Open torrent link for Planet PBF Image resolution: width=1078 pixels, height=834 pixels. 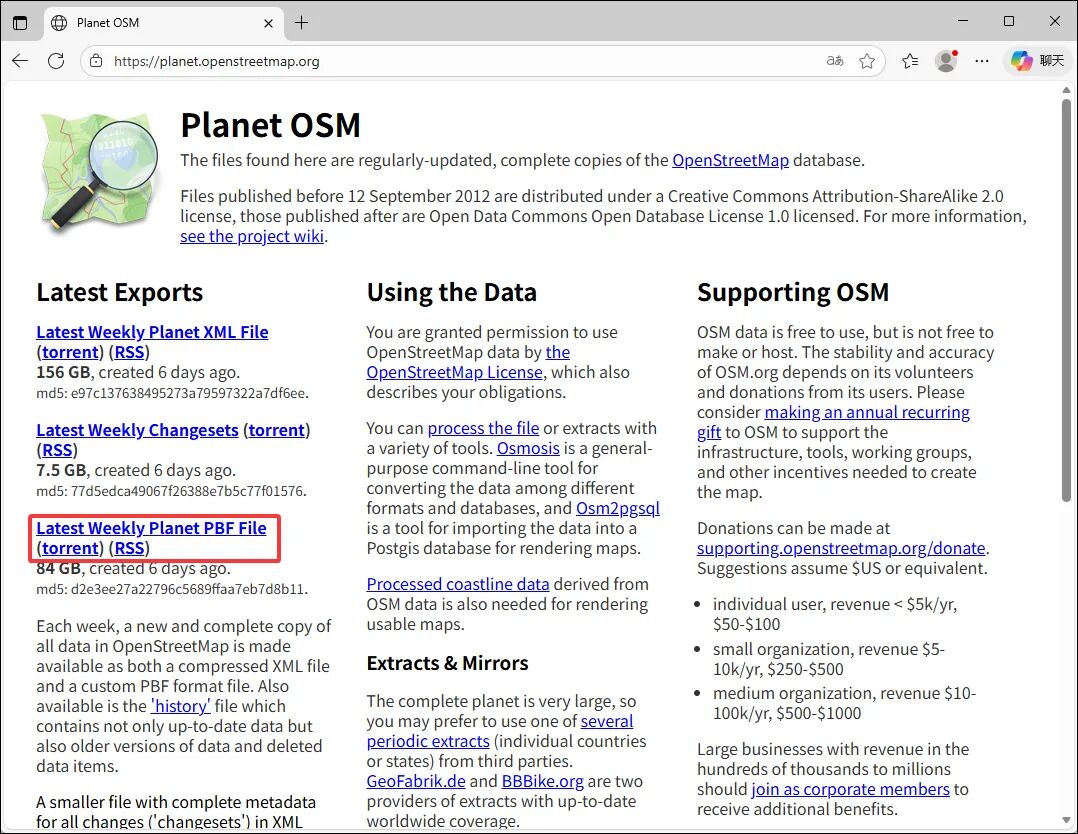coord(70,548)
